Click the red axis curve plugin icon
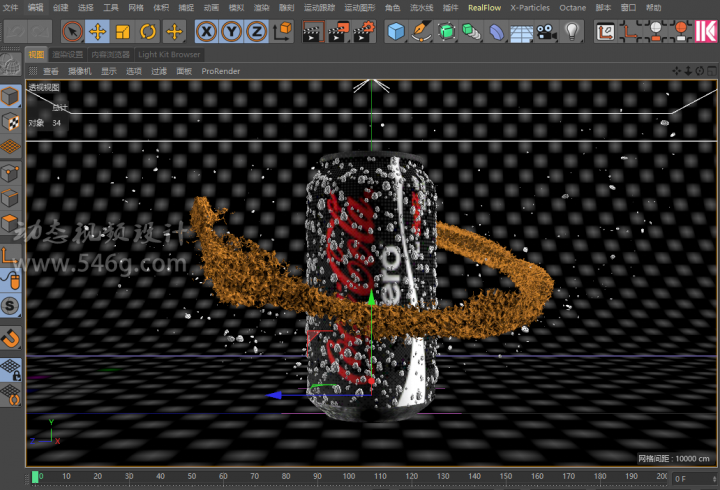Image resolution: width=720 pixels, height=490 pixels. pyautogui.click(x=606, y=32)
